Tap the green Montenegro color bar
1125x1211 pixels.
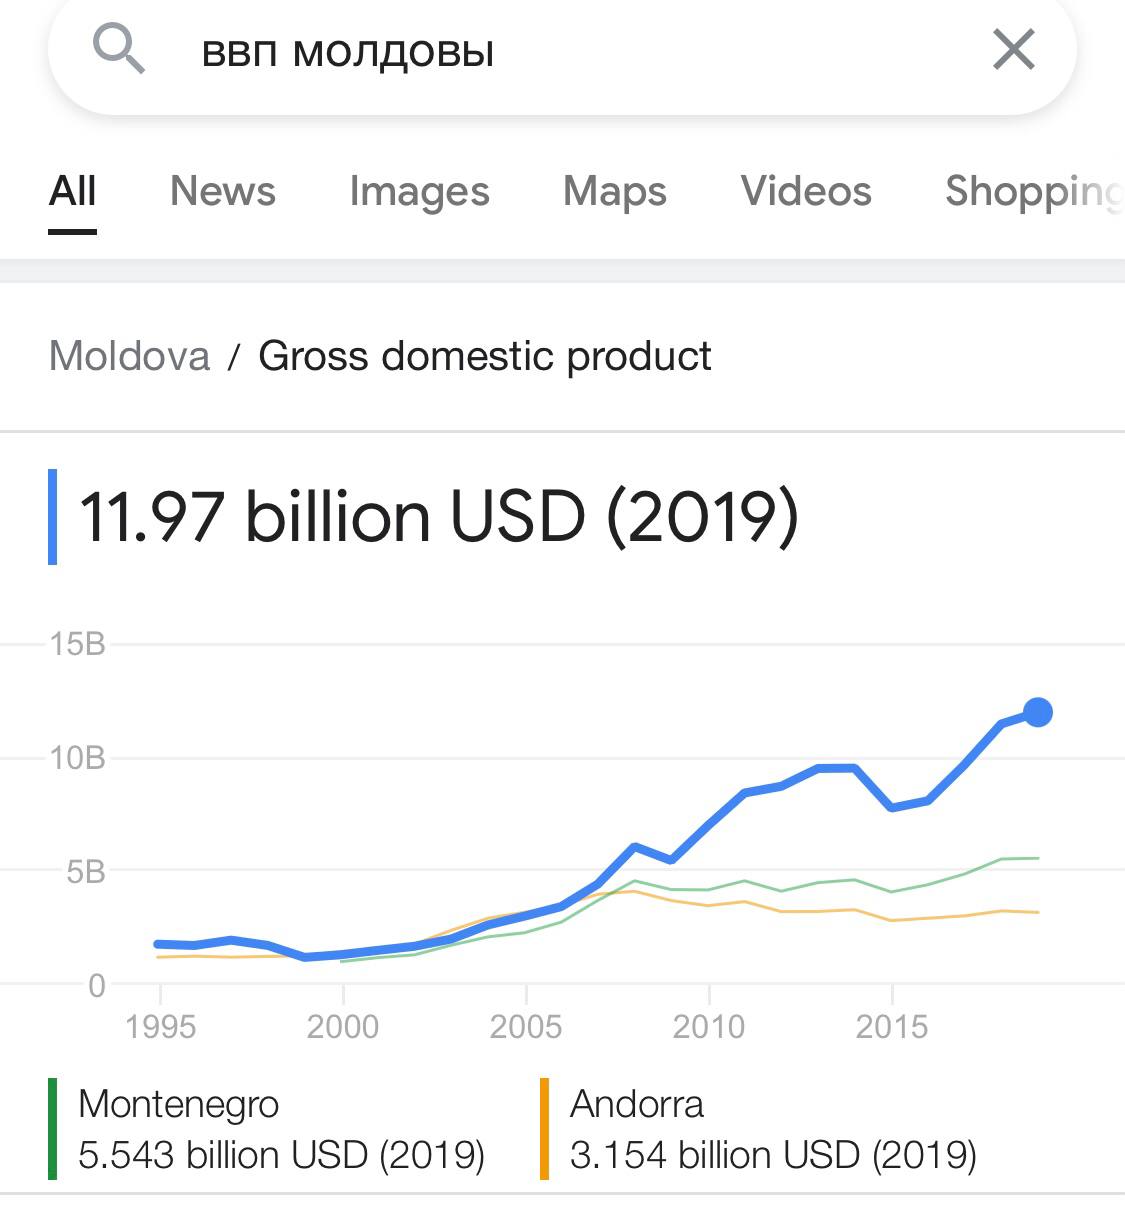(x=52, y=1129)
